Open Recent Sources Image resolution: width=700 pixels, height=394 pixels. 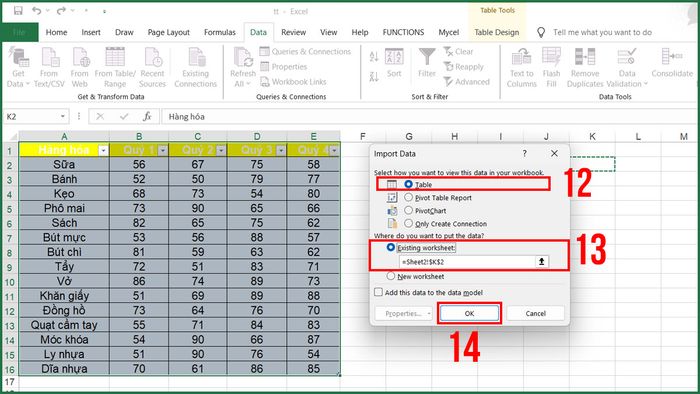(x=152, y=68)
